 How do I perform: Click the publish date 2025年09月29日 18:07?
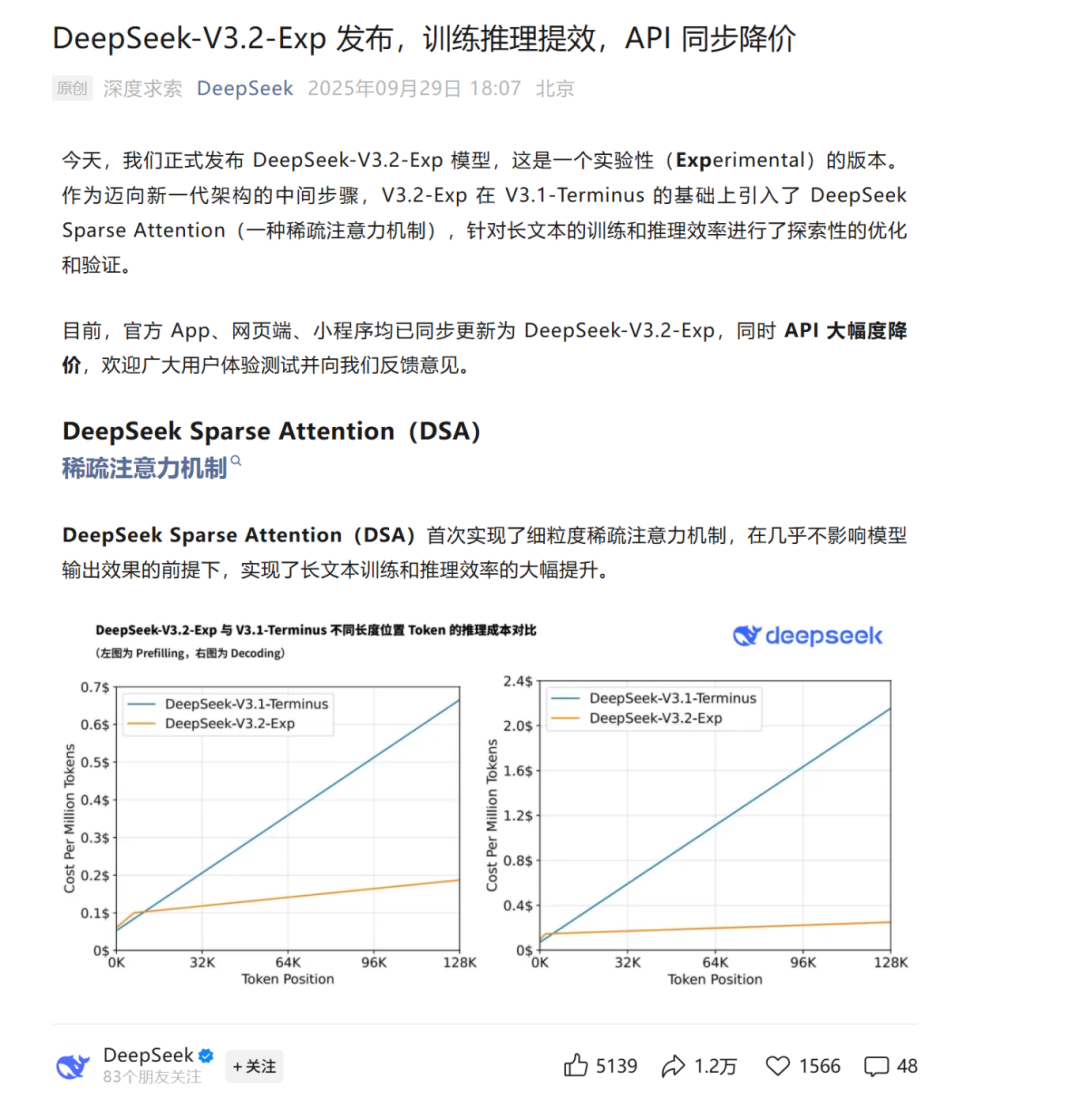(x=414, y=88)
